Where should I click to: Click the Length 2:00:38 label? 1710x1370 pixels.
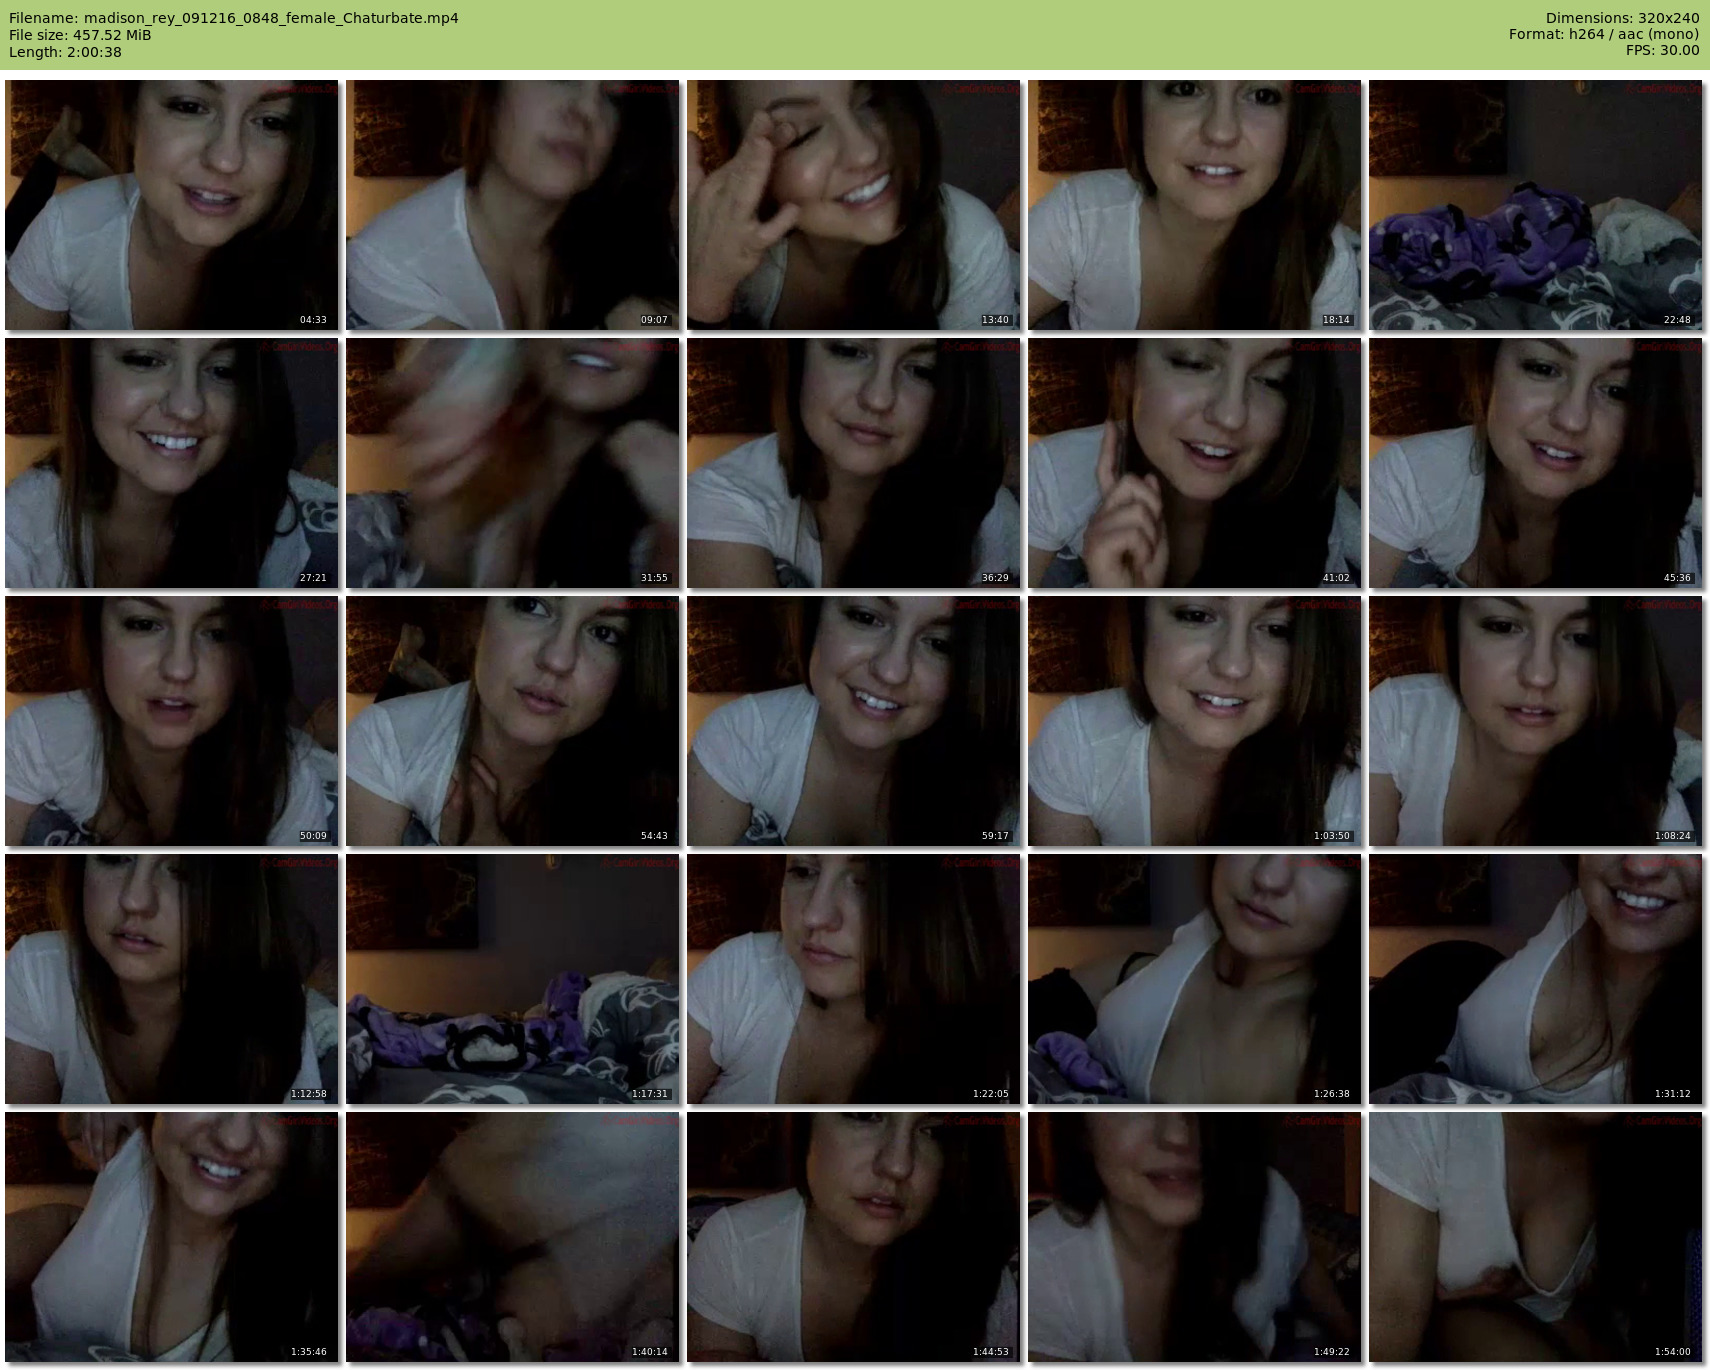click(65, 52)
